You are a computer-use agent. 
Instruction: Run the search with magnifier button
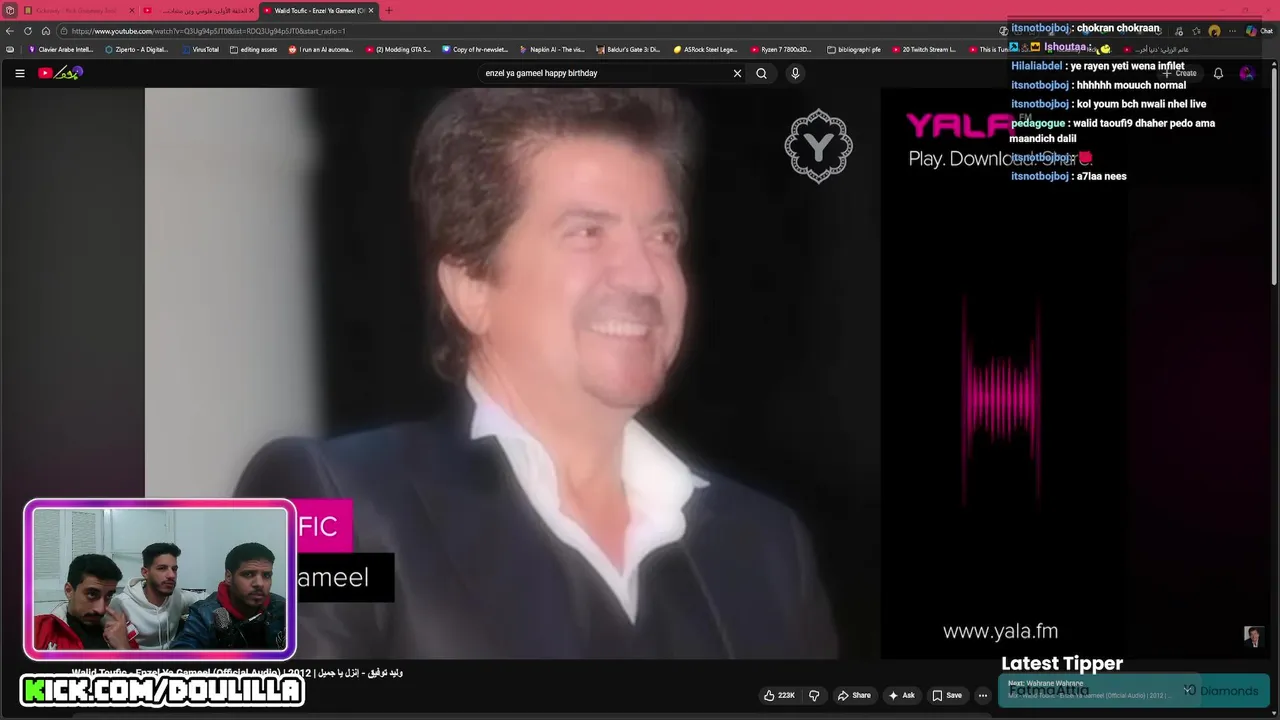pos(761,73)
